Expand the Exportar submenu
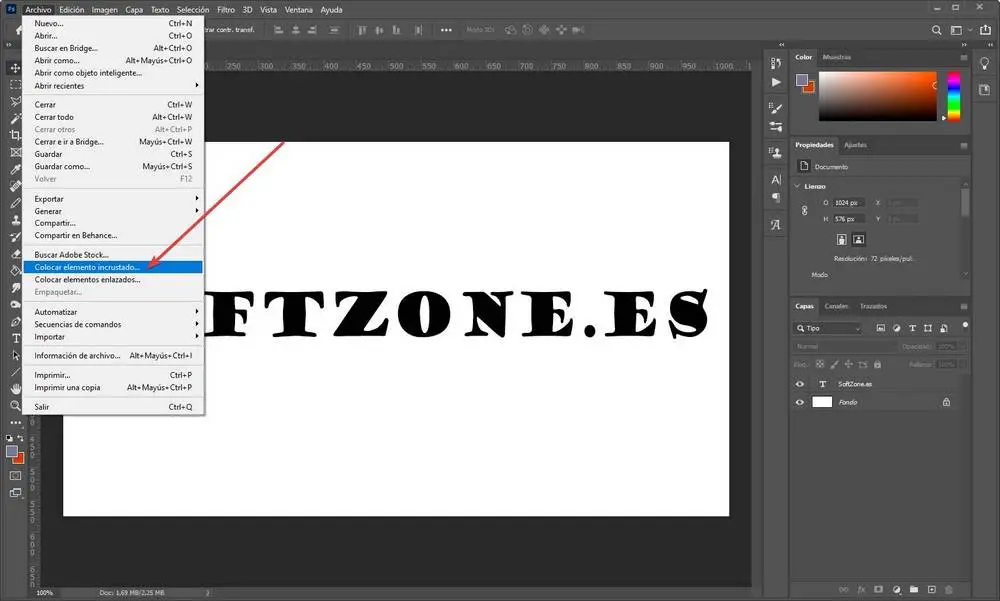The height and width of the screenshot is (601, 1000). (x=113, y=198)
